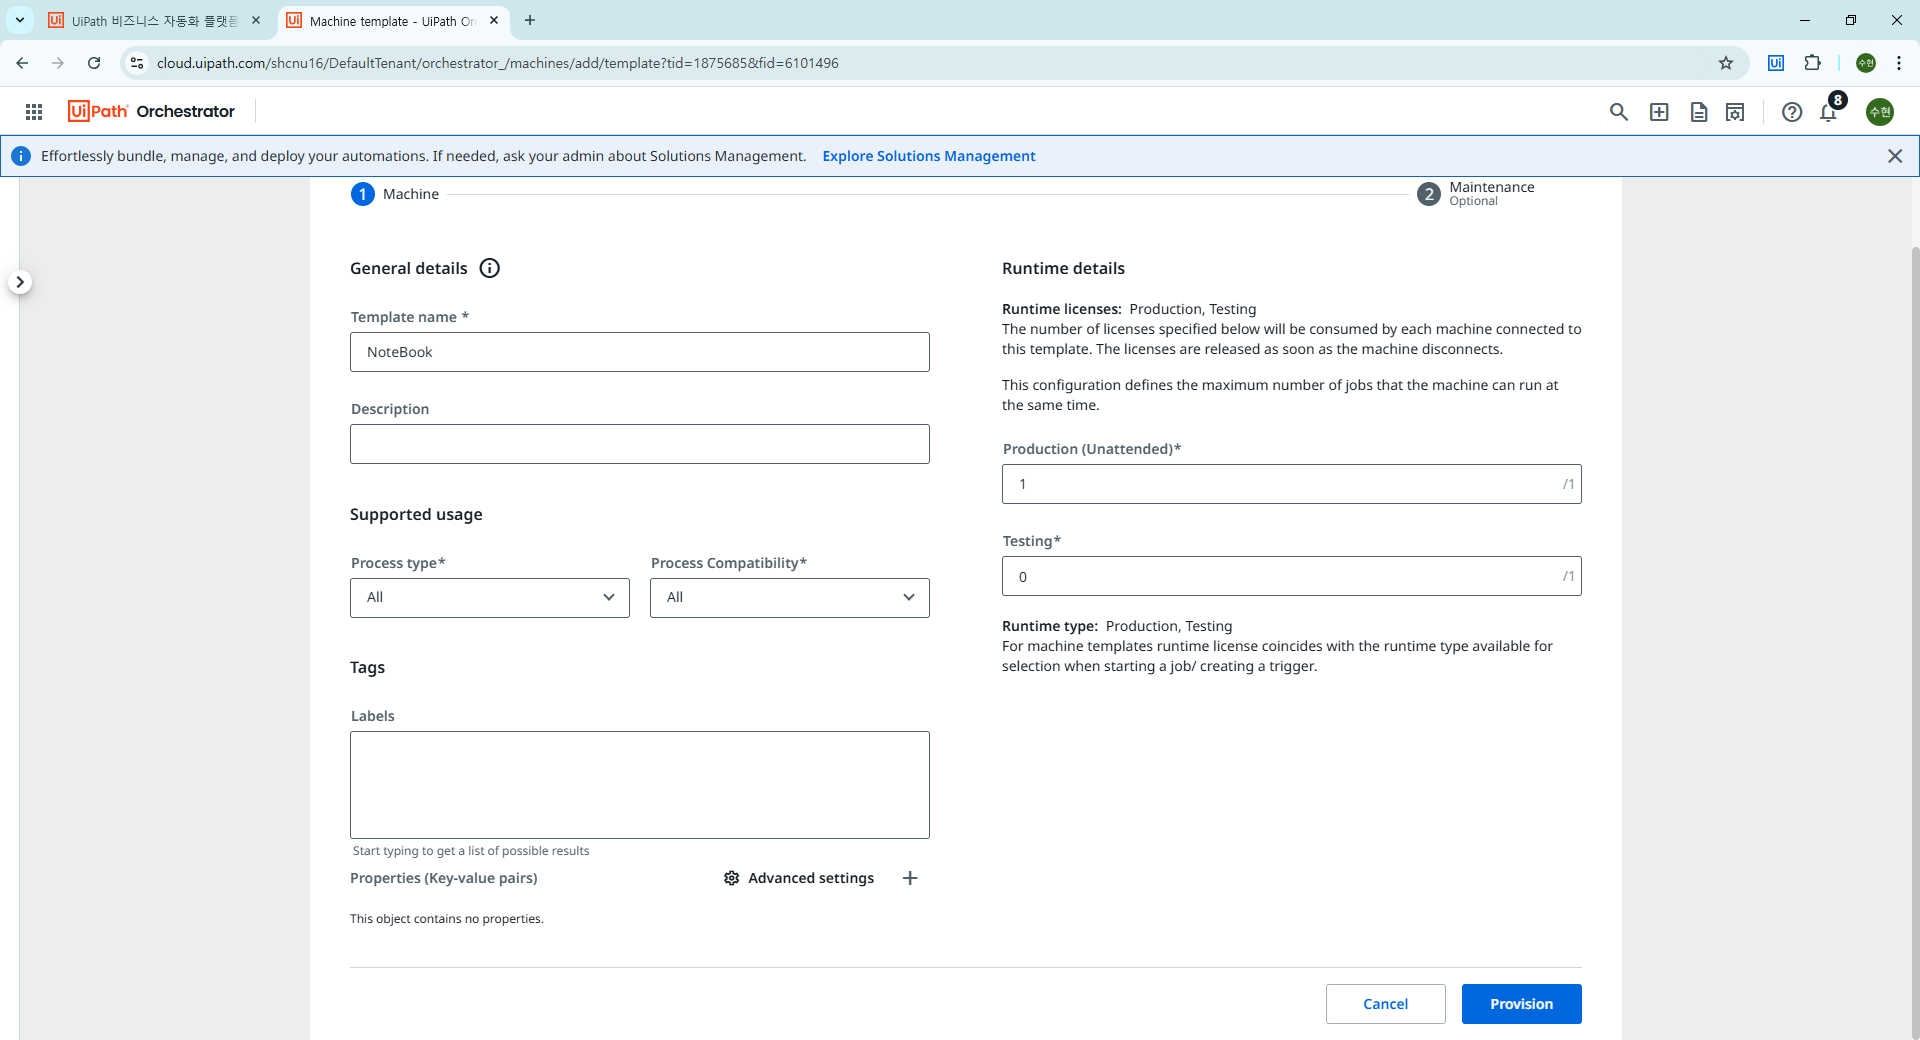Open the Process type dropdown

pos(490,598)
